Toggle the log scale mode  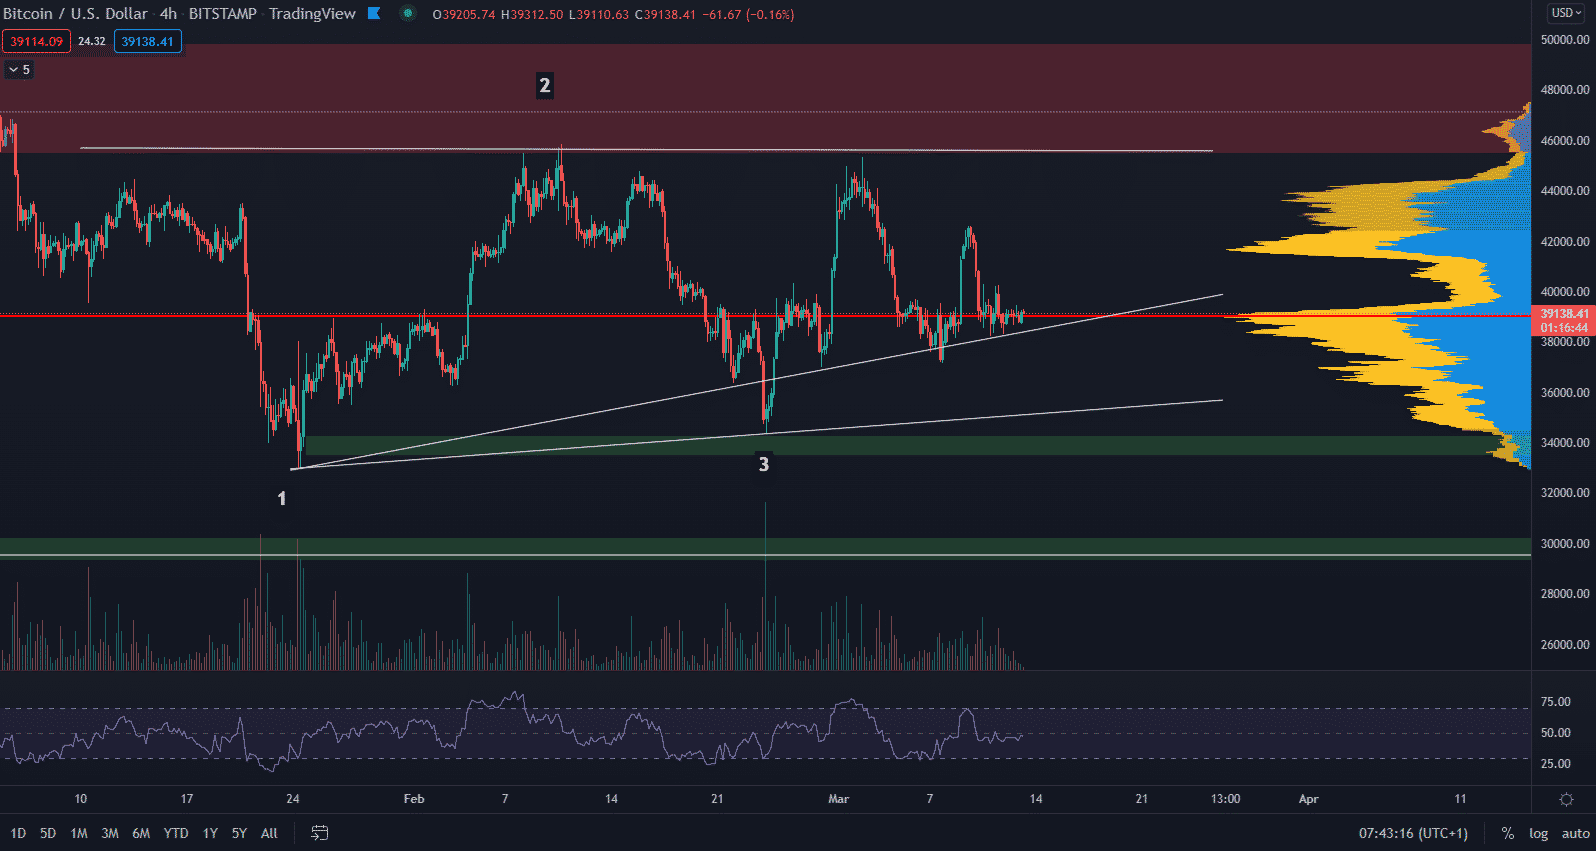(1538, 833)
